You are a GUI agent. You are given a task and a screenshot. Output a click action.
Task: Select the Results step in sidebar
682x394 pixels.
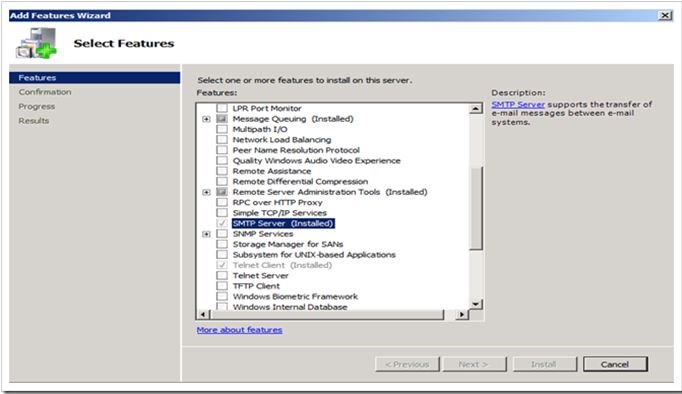[x=33, y=121]
